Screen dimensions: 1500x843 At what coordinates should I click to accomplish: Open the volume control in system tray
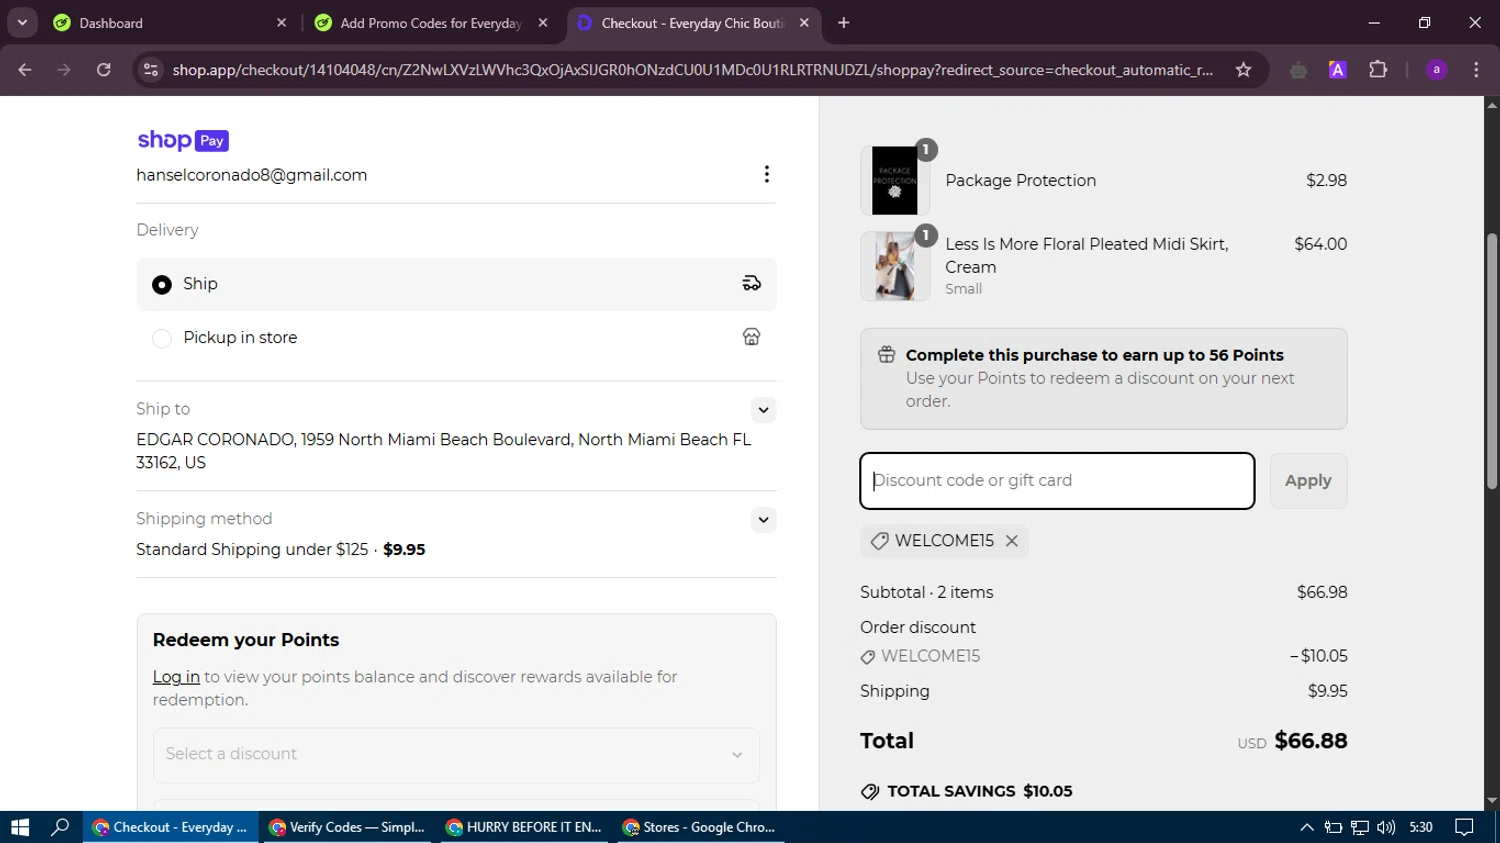[1385, 827]
